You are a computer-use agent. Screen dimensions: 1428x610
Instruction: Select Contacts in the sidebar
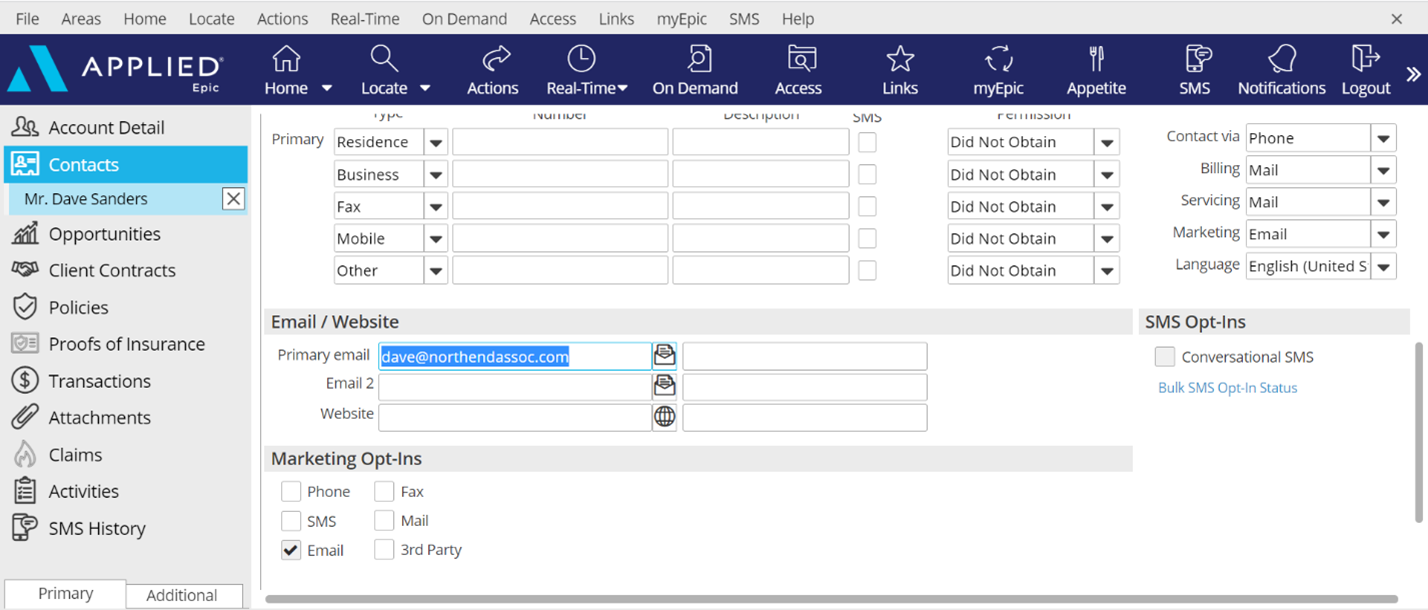click(125, 164)
